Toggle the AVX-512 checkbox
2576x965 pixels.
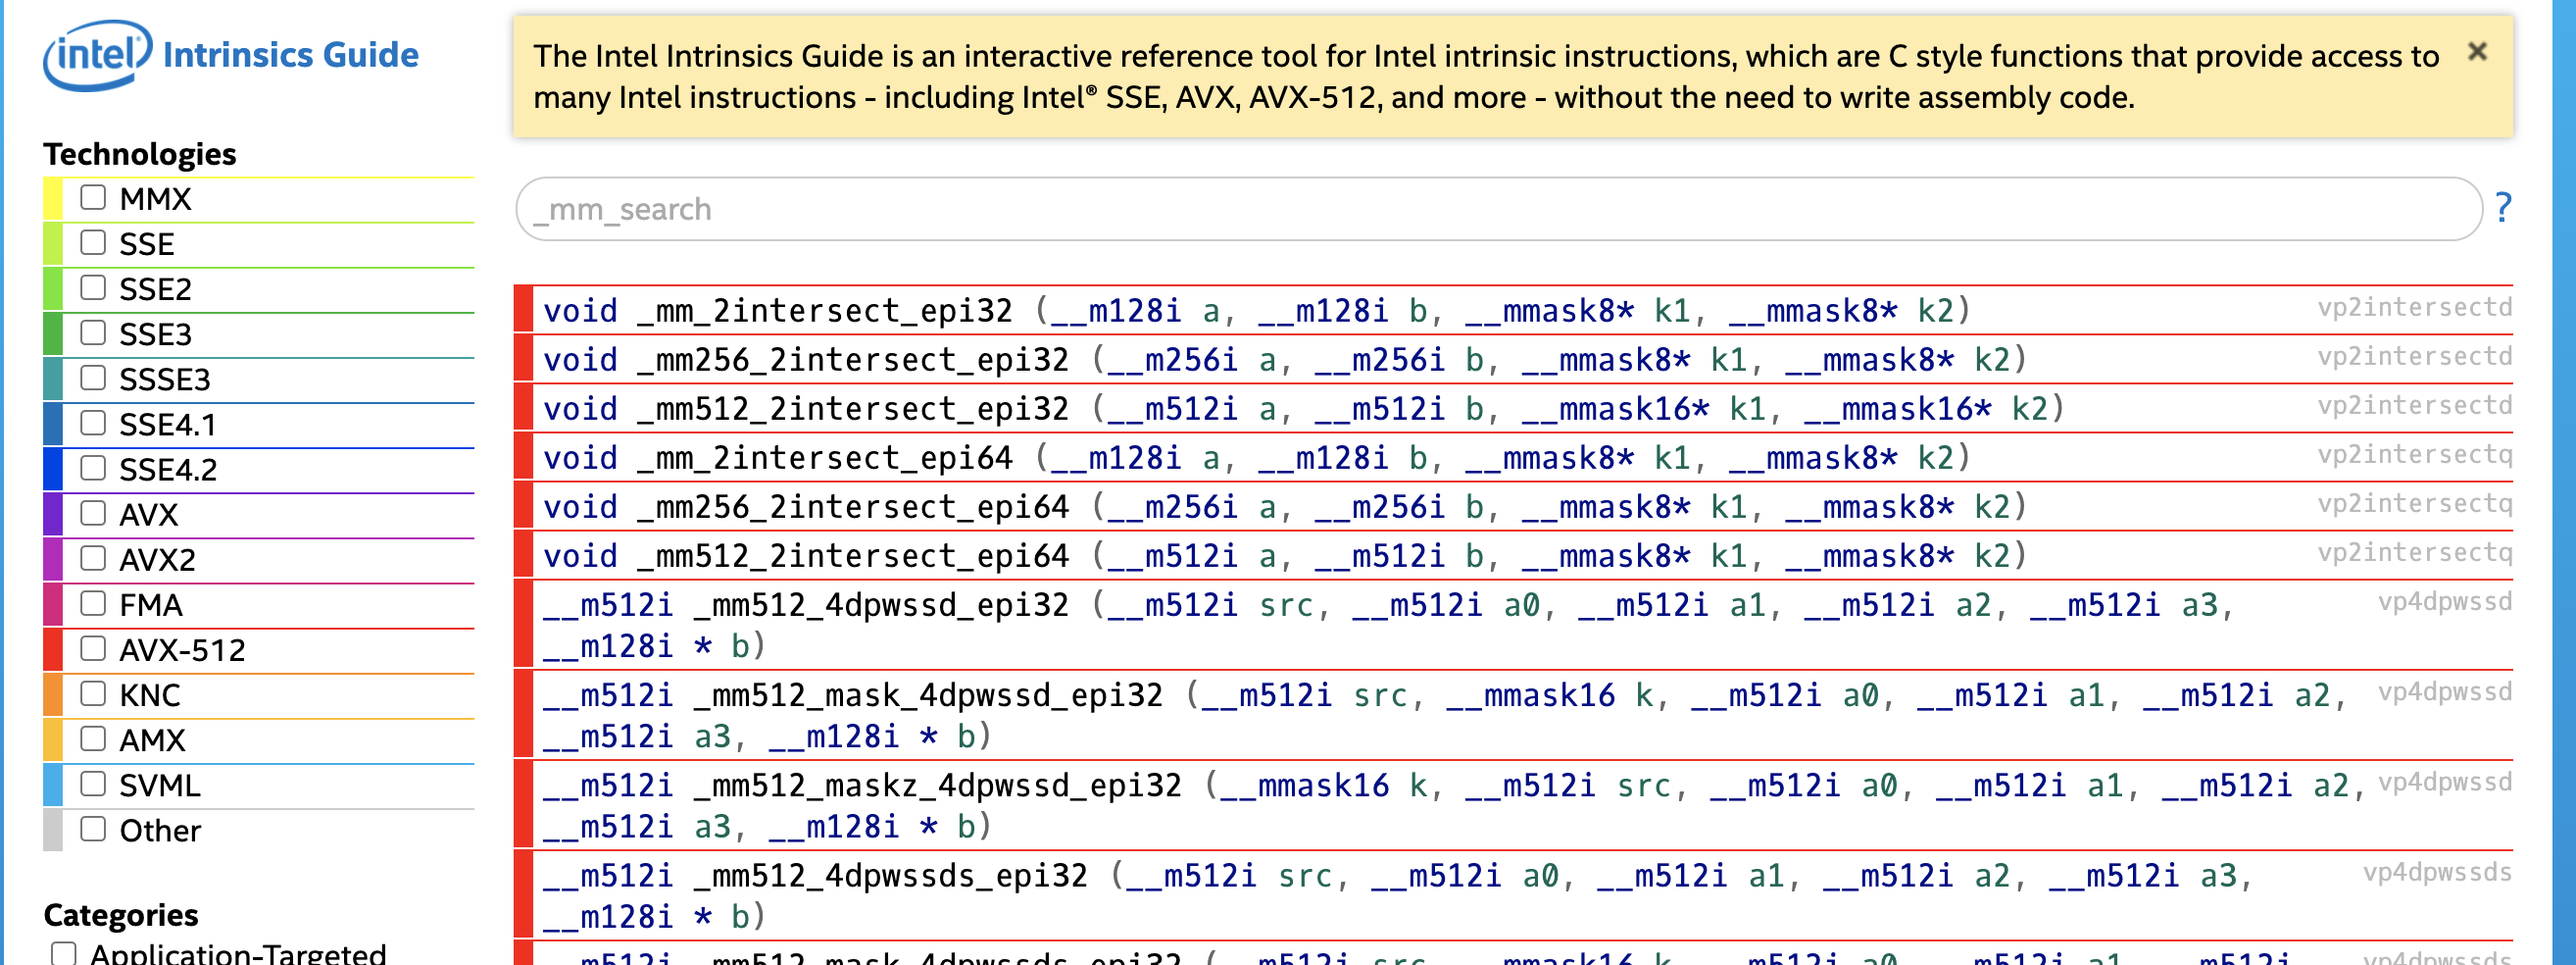tap(93, 648)
